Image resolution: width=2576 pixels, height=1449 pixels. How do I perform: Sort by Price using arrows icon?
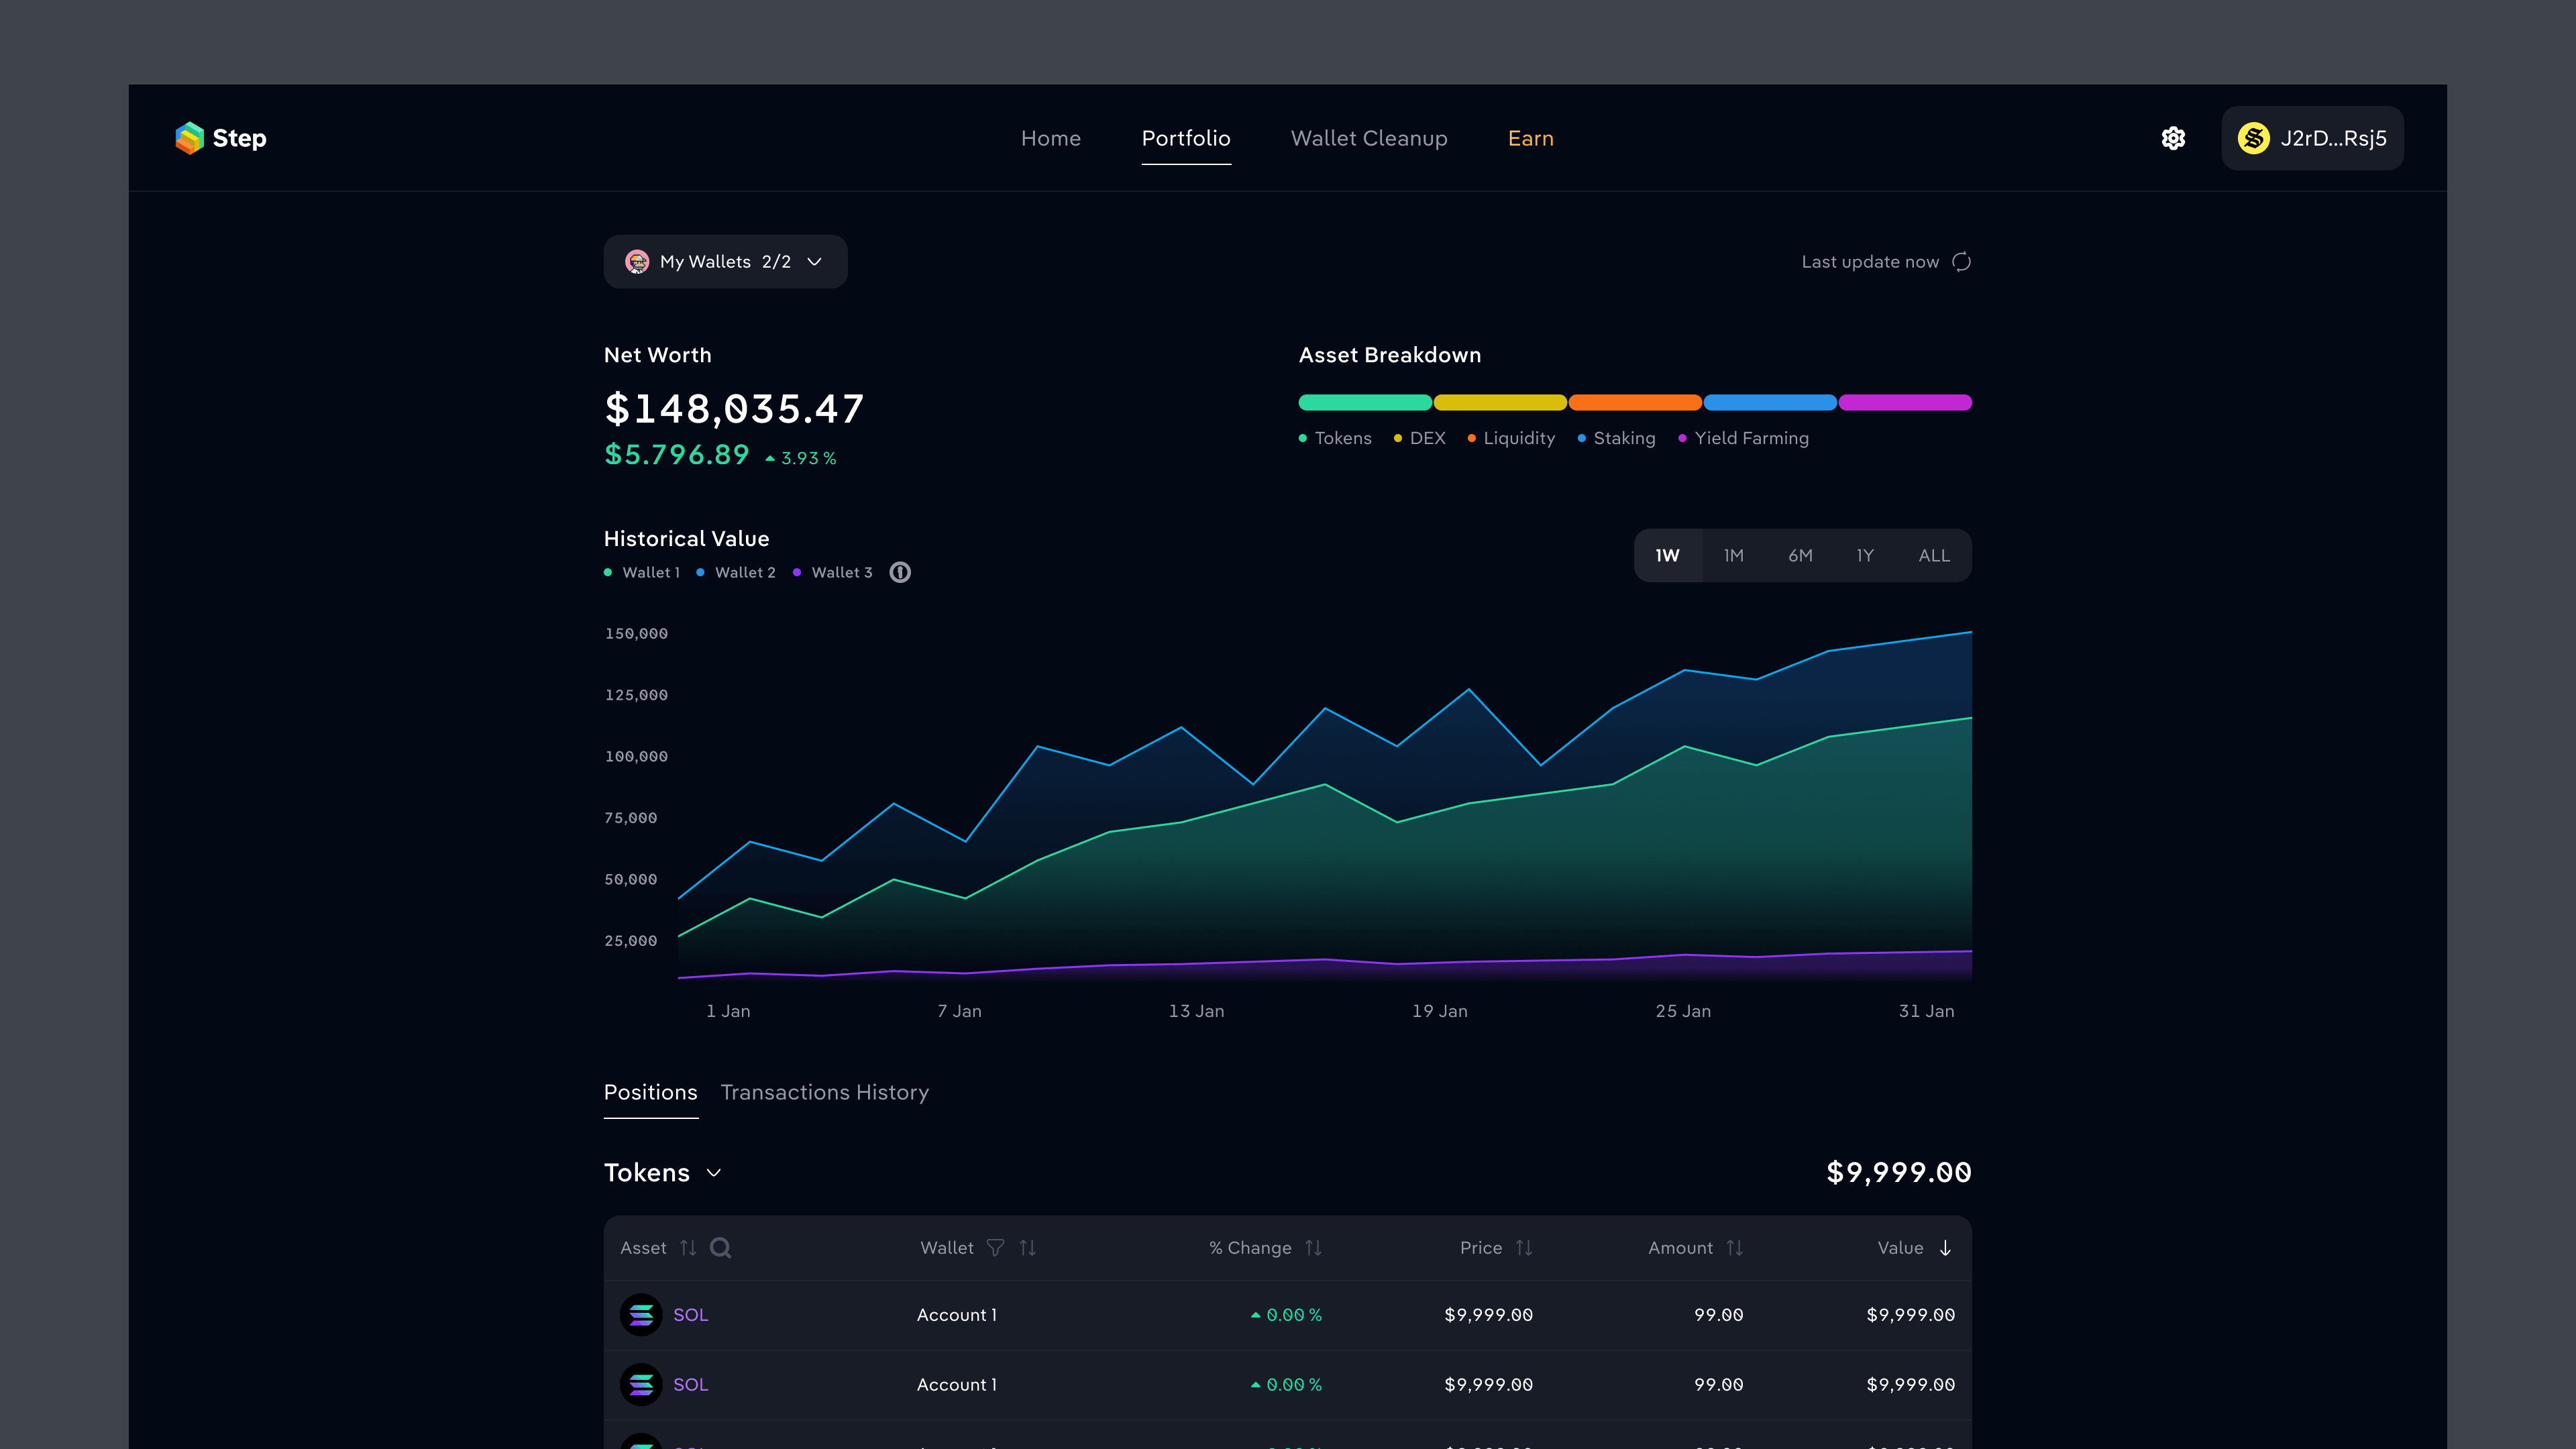pos(1523,1247)
